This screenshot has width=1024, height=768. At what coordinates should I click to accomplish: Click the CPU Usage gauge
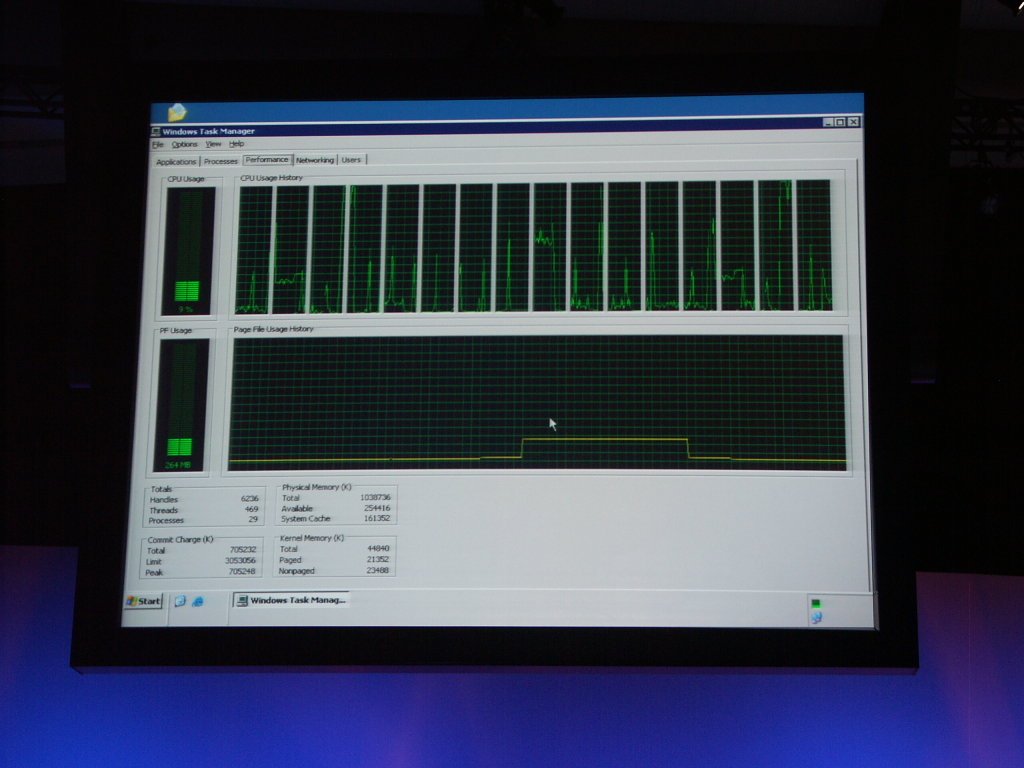[x=188, y=251]
